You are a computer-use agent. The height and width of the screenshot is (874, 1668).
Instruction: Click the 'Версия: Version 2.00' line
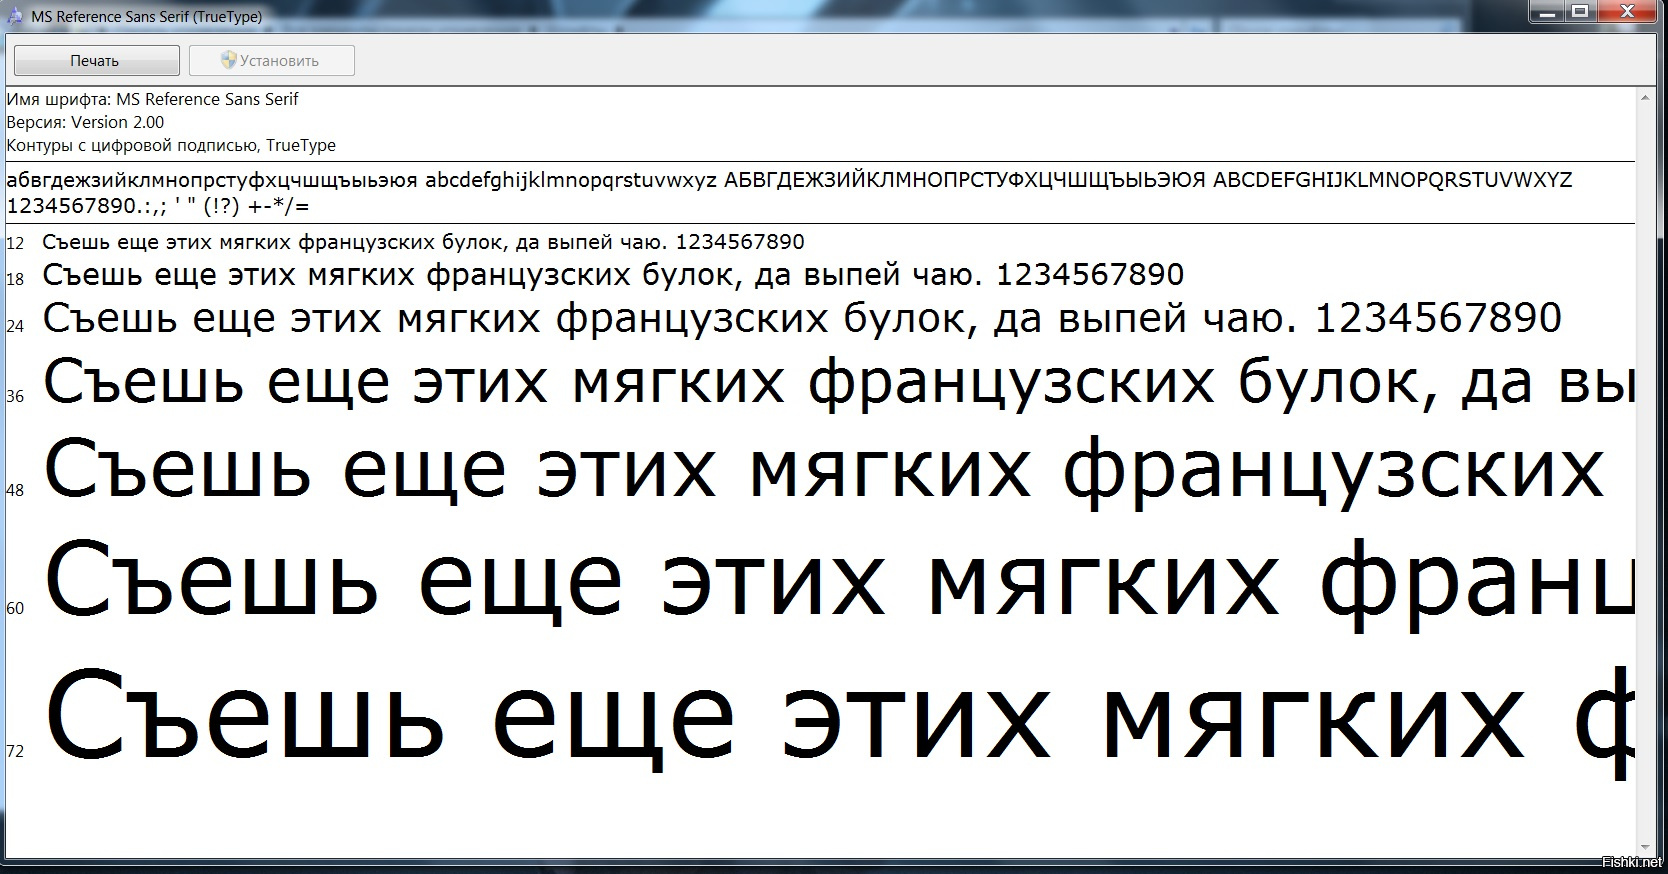85,122
